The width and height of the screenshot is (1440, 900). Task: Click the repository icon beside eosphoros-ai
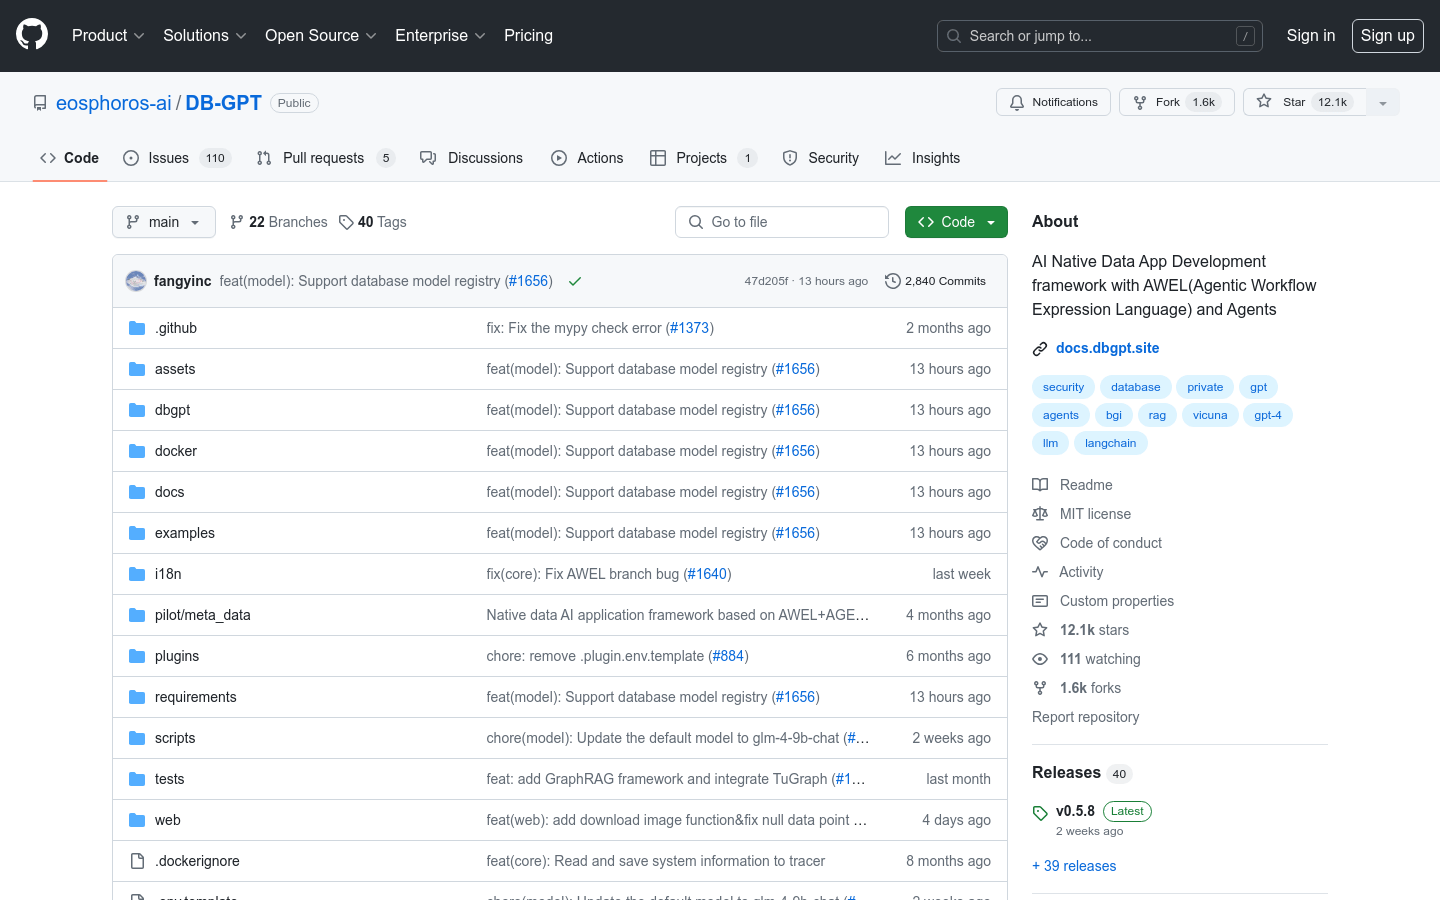40,103
